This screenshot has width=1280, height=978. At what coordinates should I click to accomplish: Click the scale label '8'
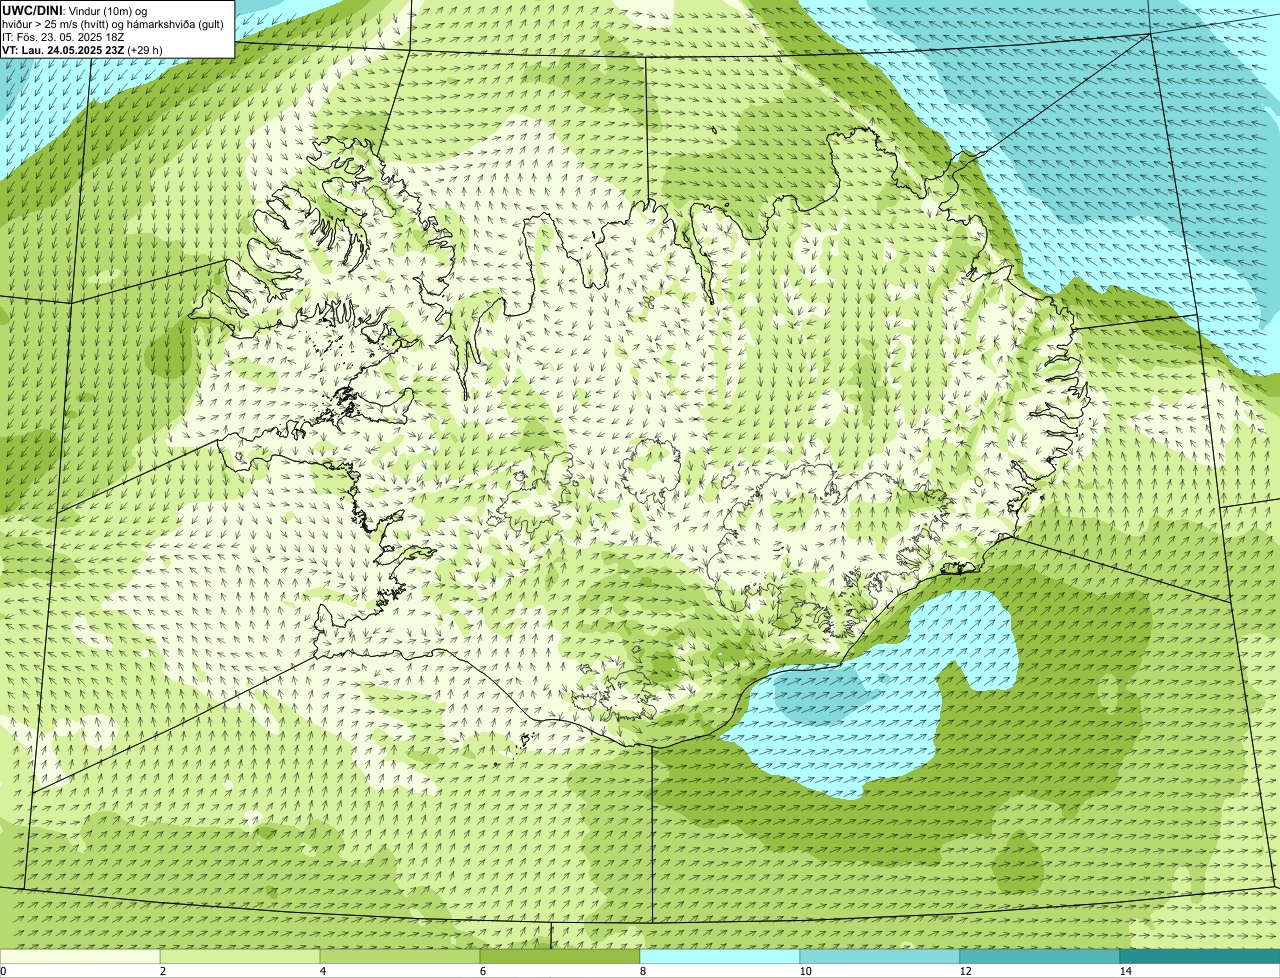pyautogui.click(x=642, y=971)
